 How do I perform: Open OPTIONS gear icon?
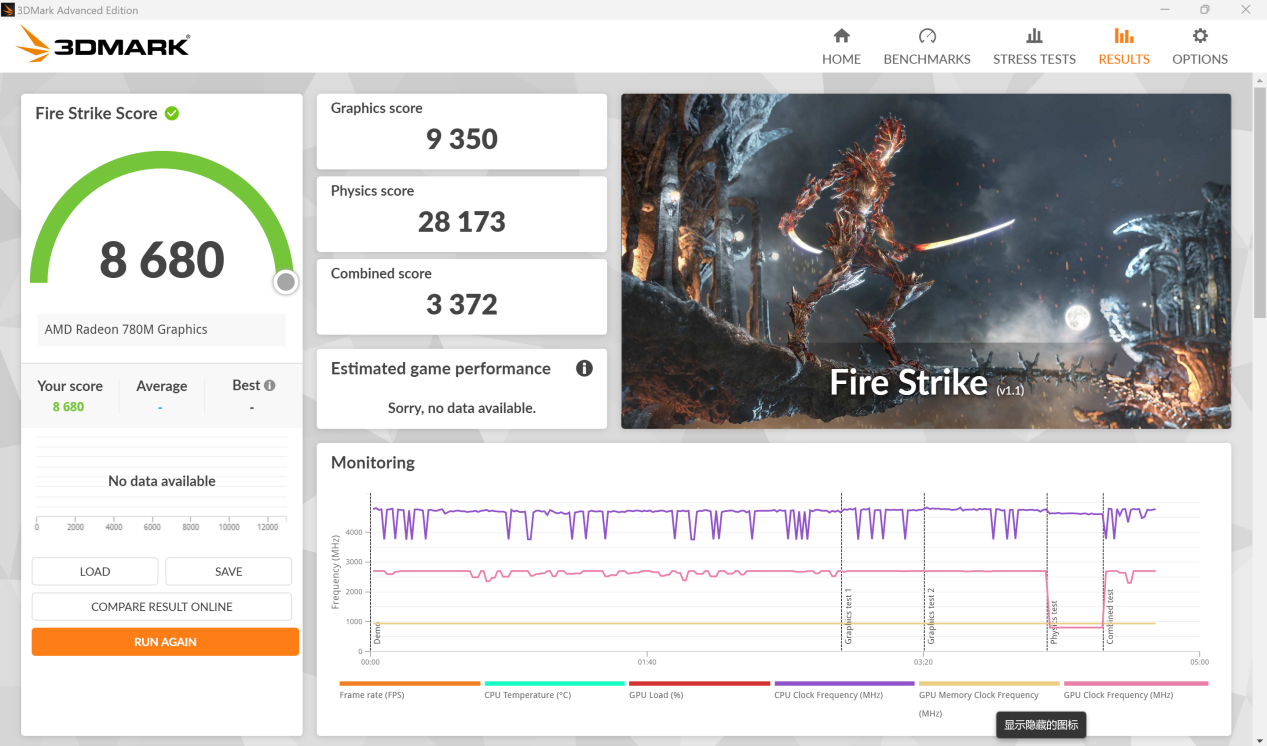pyautogui.click(x=1200, y=36)
